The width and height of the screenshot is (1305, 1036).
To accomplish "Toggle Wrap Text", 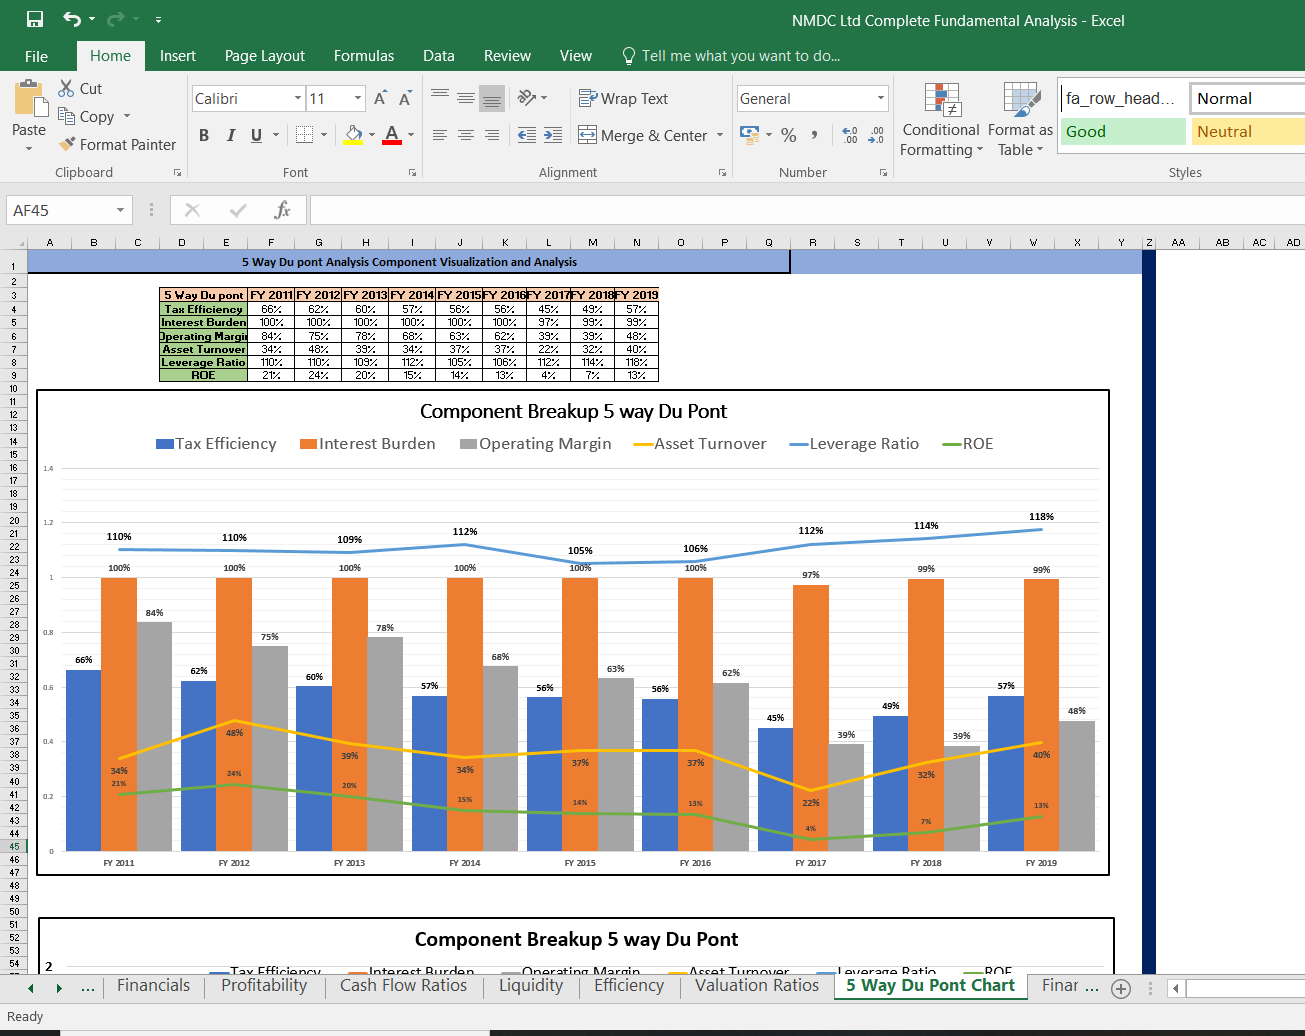I will [x=623, y=98].
